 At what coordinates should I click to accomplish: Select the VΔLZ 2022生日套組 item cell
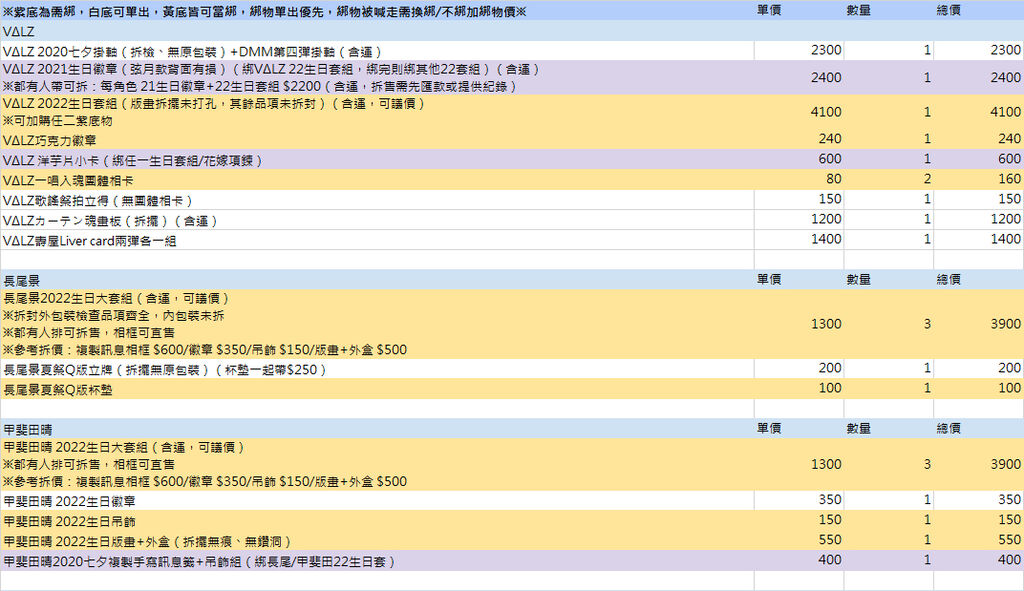click(x=377, y=112)
